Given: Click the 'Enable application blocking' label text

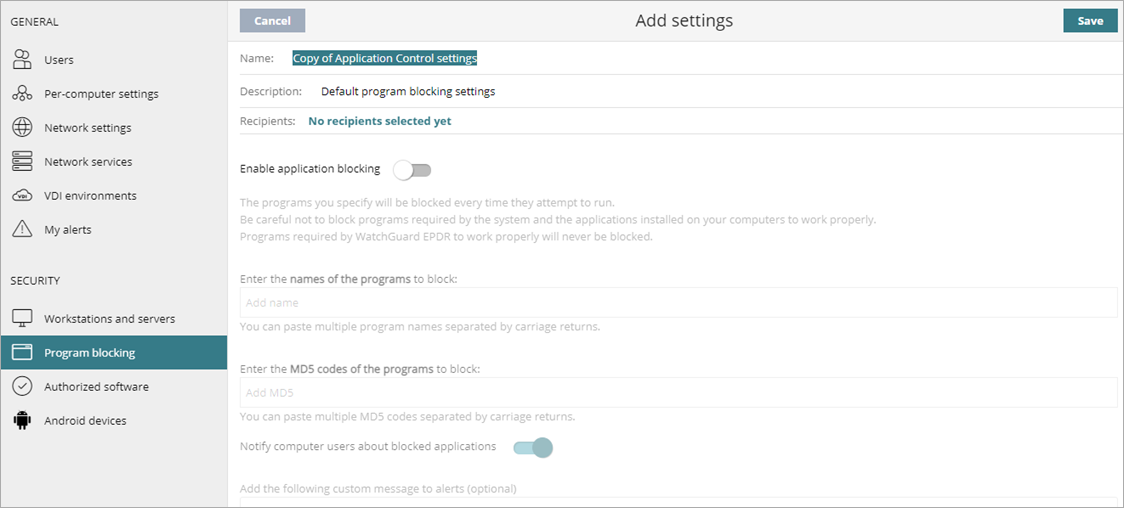Looking at the screenshot, I should (x=310, y=169).
